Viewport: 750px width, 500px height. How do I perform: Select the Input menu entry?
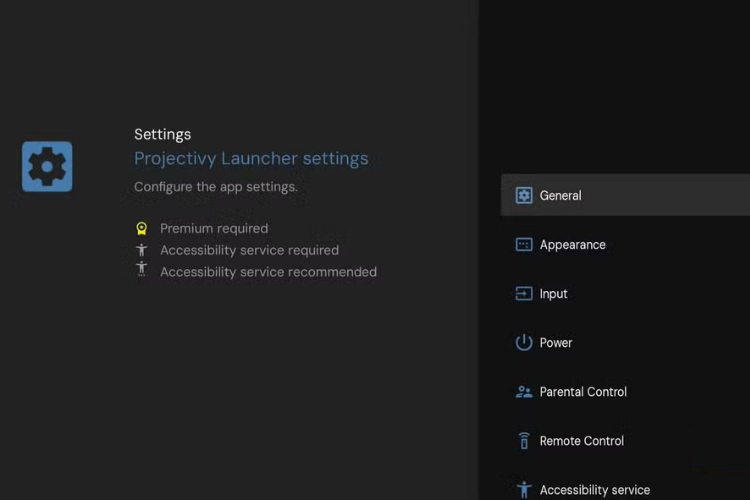pyautogui.click(x=625, y=293)
